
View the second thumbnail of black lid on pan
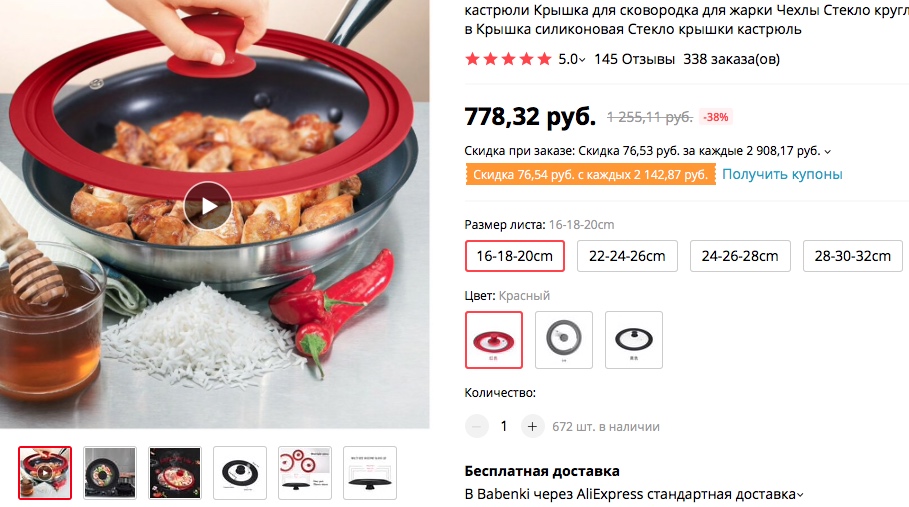click(110, 473)
